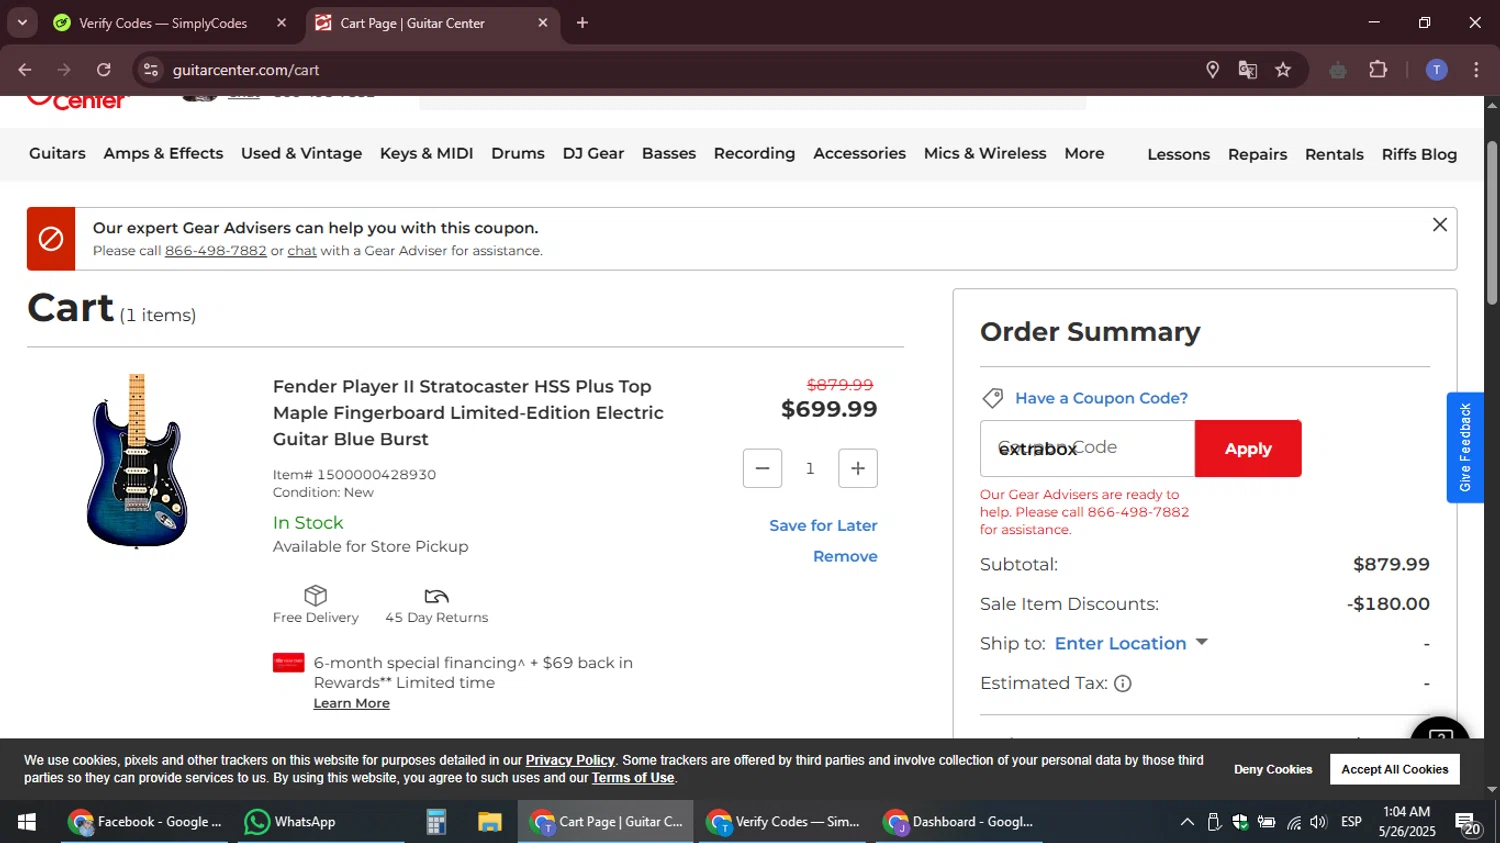Click Save for Later link

823,525
